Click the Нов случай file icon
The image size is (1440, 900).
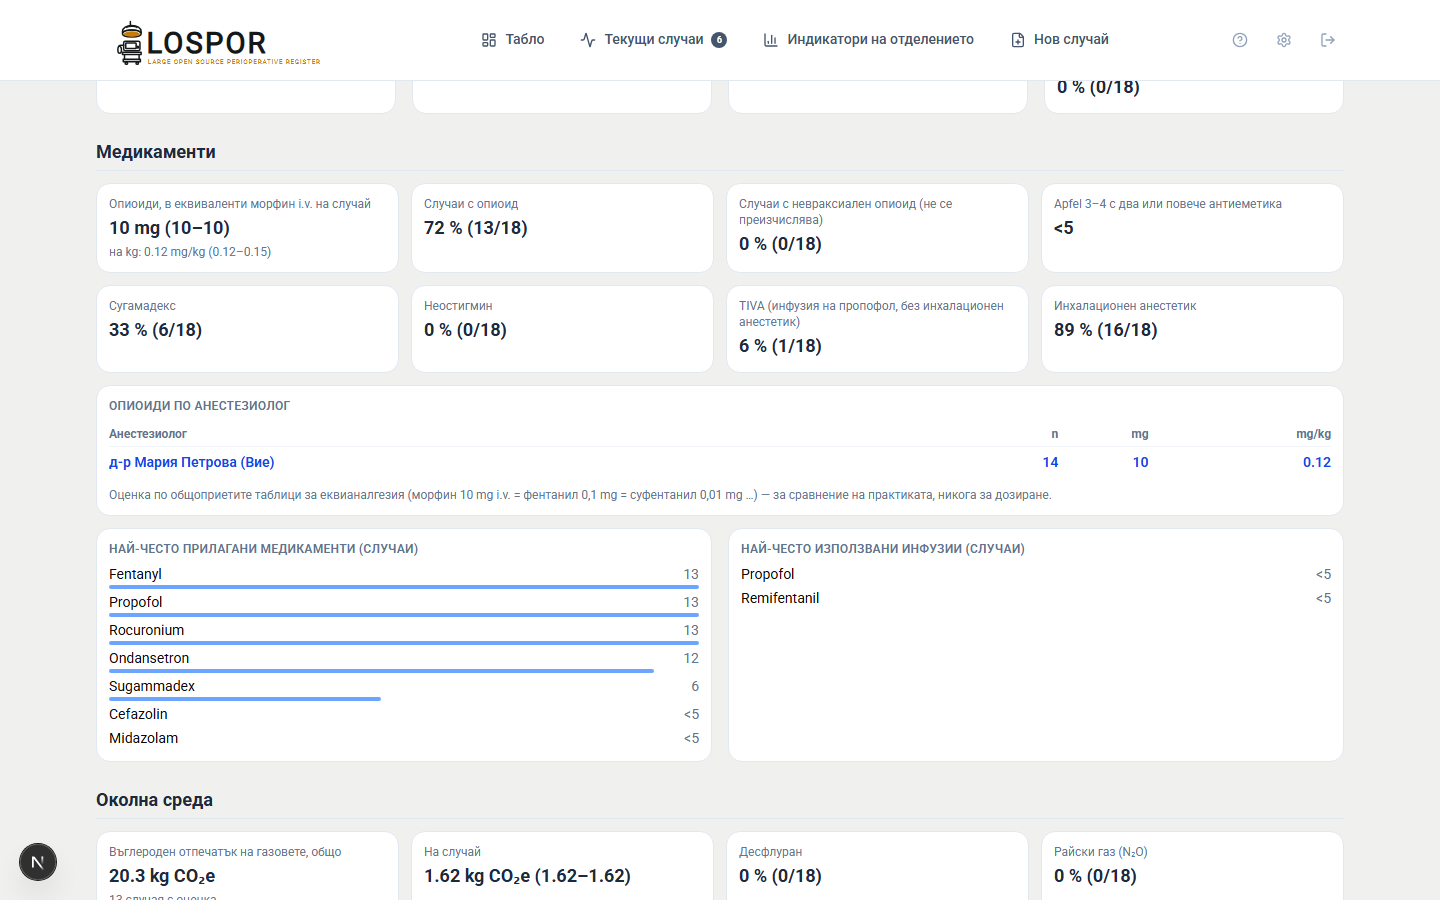[x=1018, y=40]
